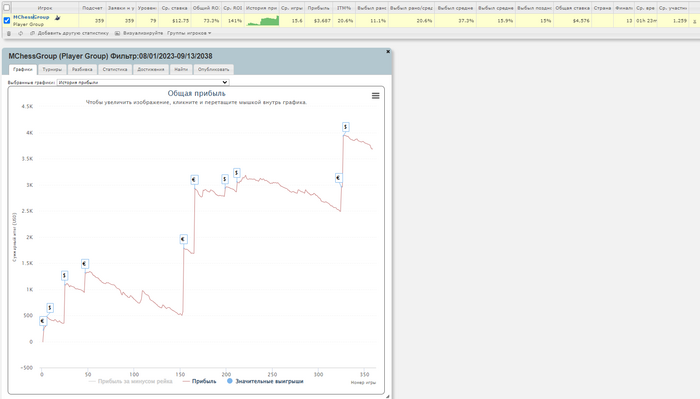Uncheck the MChessGroup row checkbox

(x=7, y=21)
